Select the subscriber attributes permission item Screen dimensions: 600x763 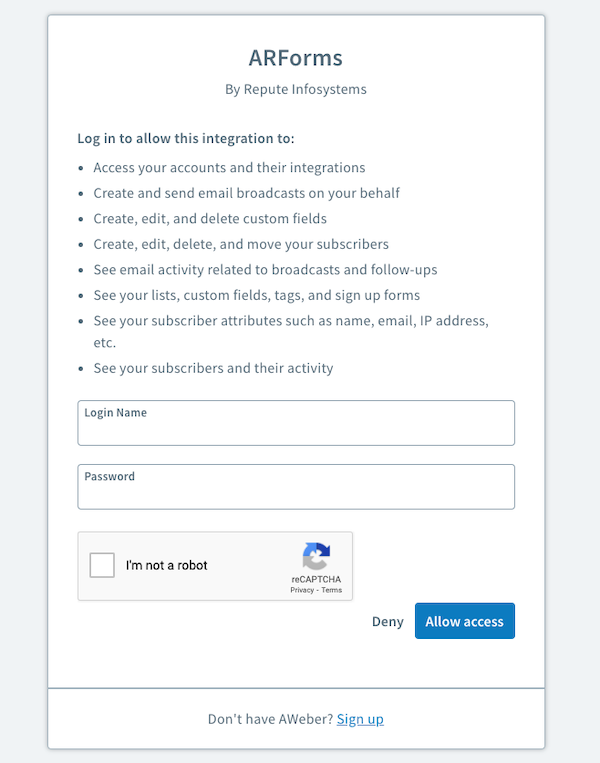point(290,320)
